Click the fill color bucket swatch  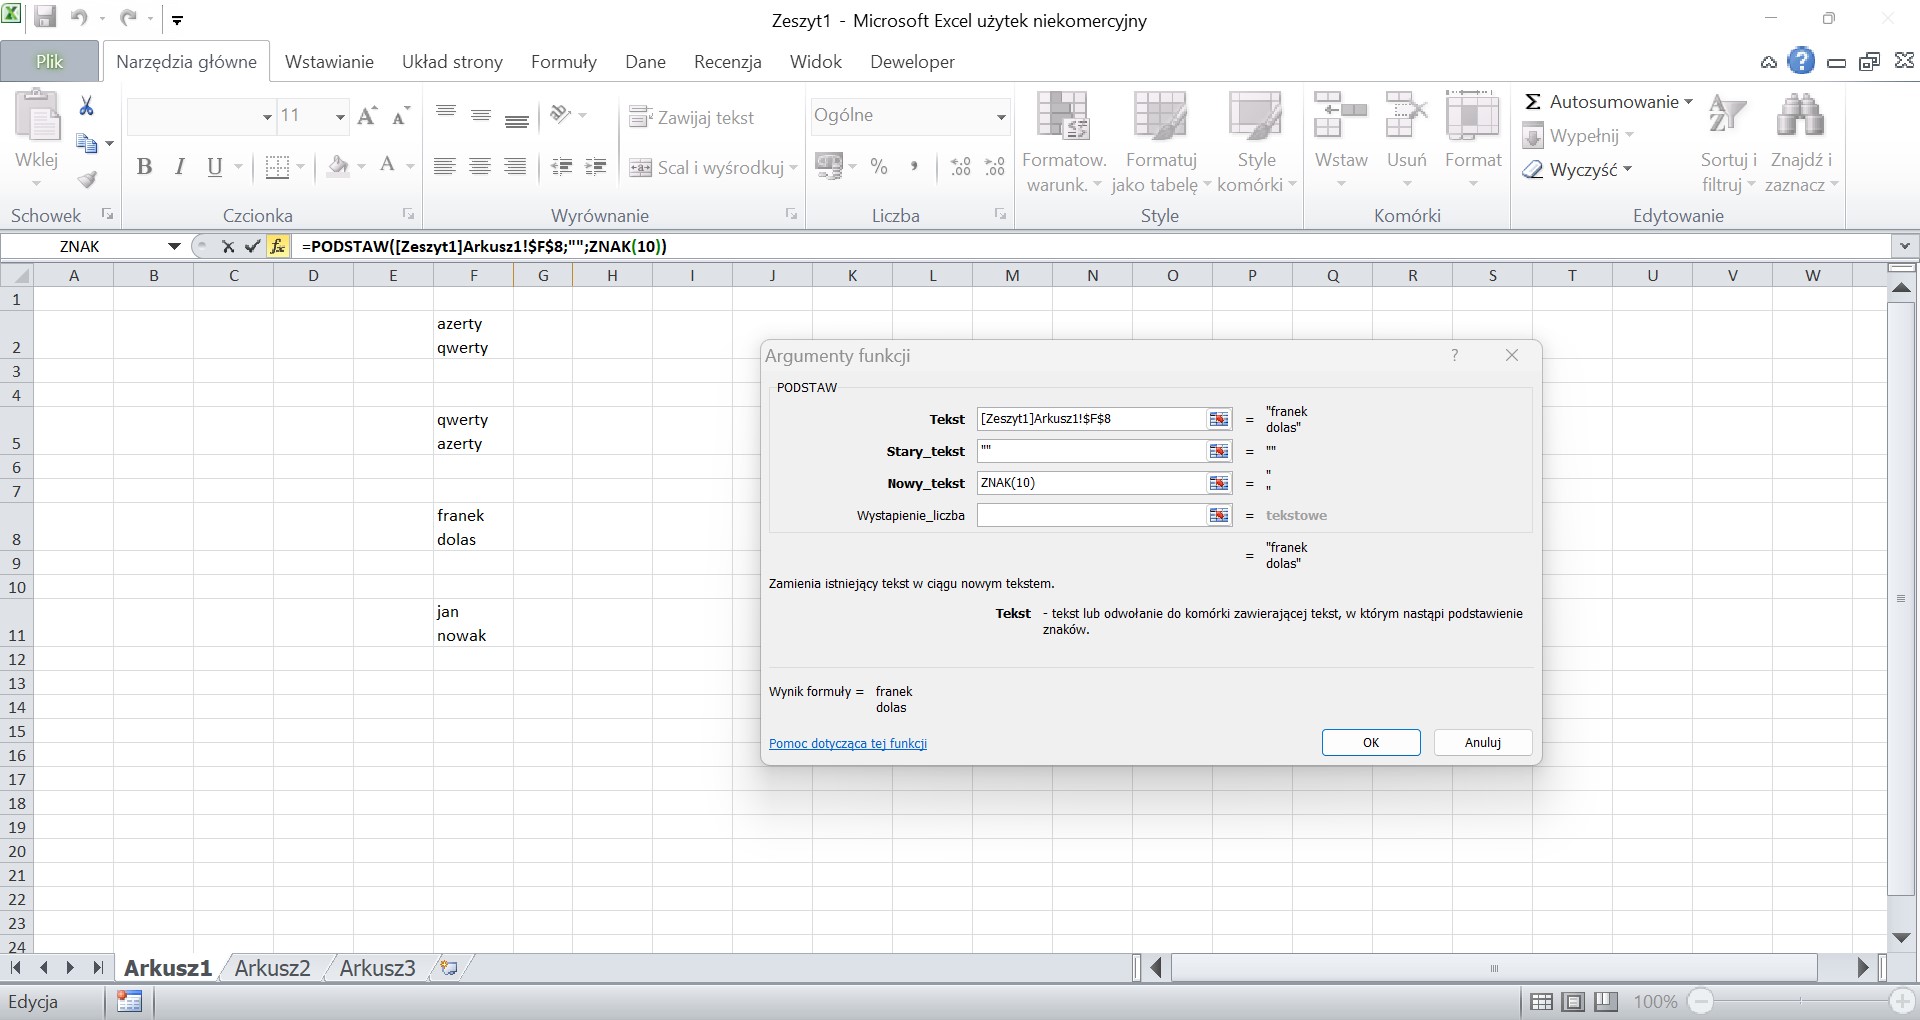(x=339, y=166)
